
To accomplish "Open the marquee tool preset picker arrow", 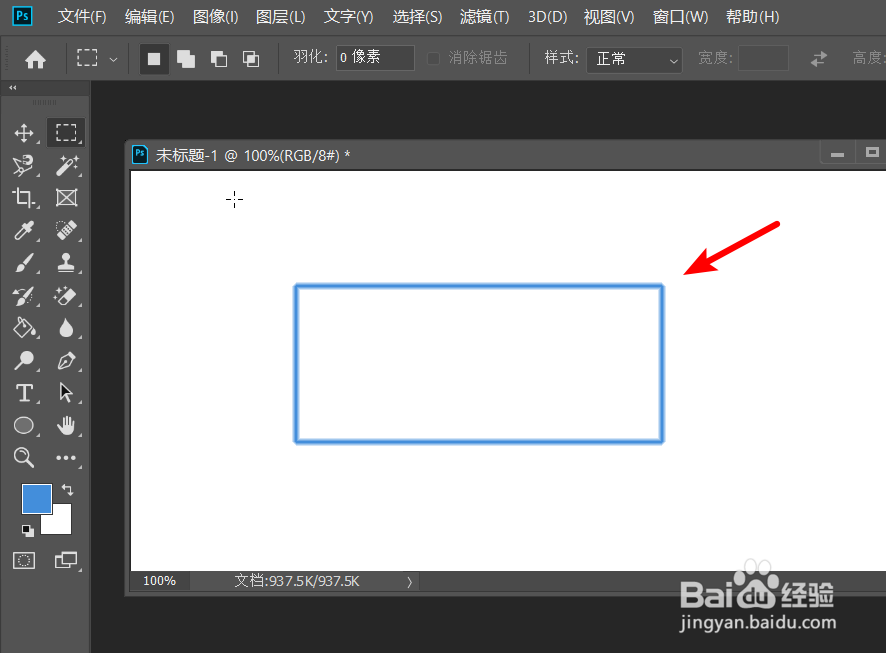I will pyautogui.click(x=114, y=59).
